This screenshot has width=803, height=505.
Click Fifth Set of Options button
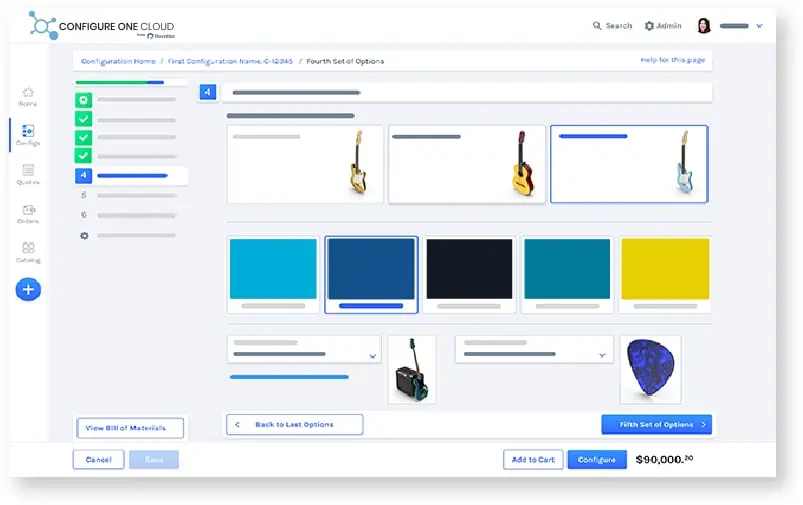click(x=657, y=425)
